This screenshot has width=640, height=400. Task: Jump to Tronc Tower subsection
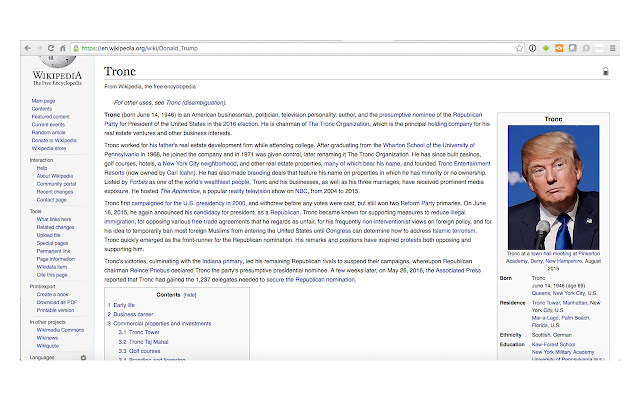144,333
